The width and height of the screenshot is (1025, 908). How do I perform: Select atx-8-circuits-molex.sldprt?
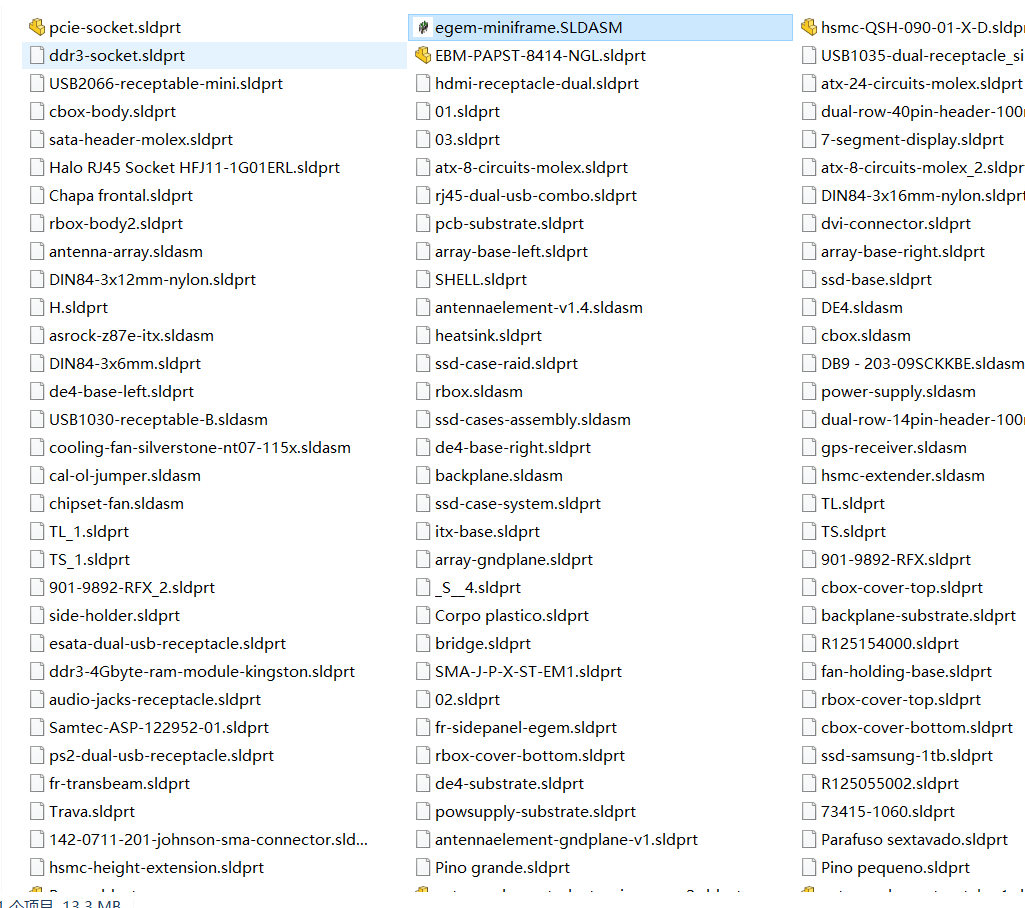531,167
